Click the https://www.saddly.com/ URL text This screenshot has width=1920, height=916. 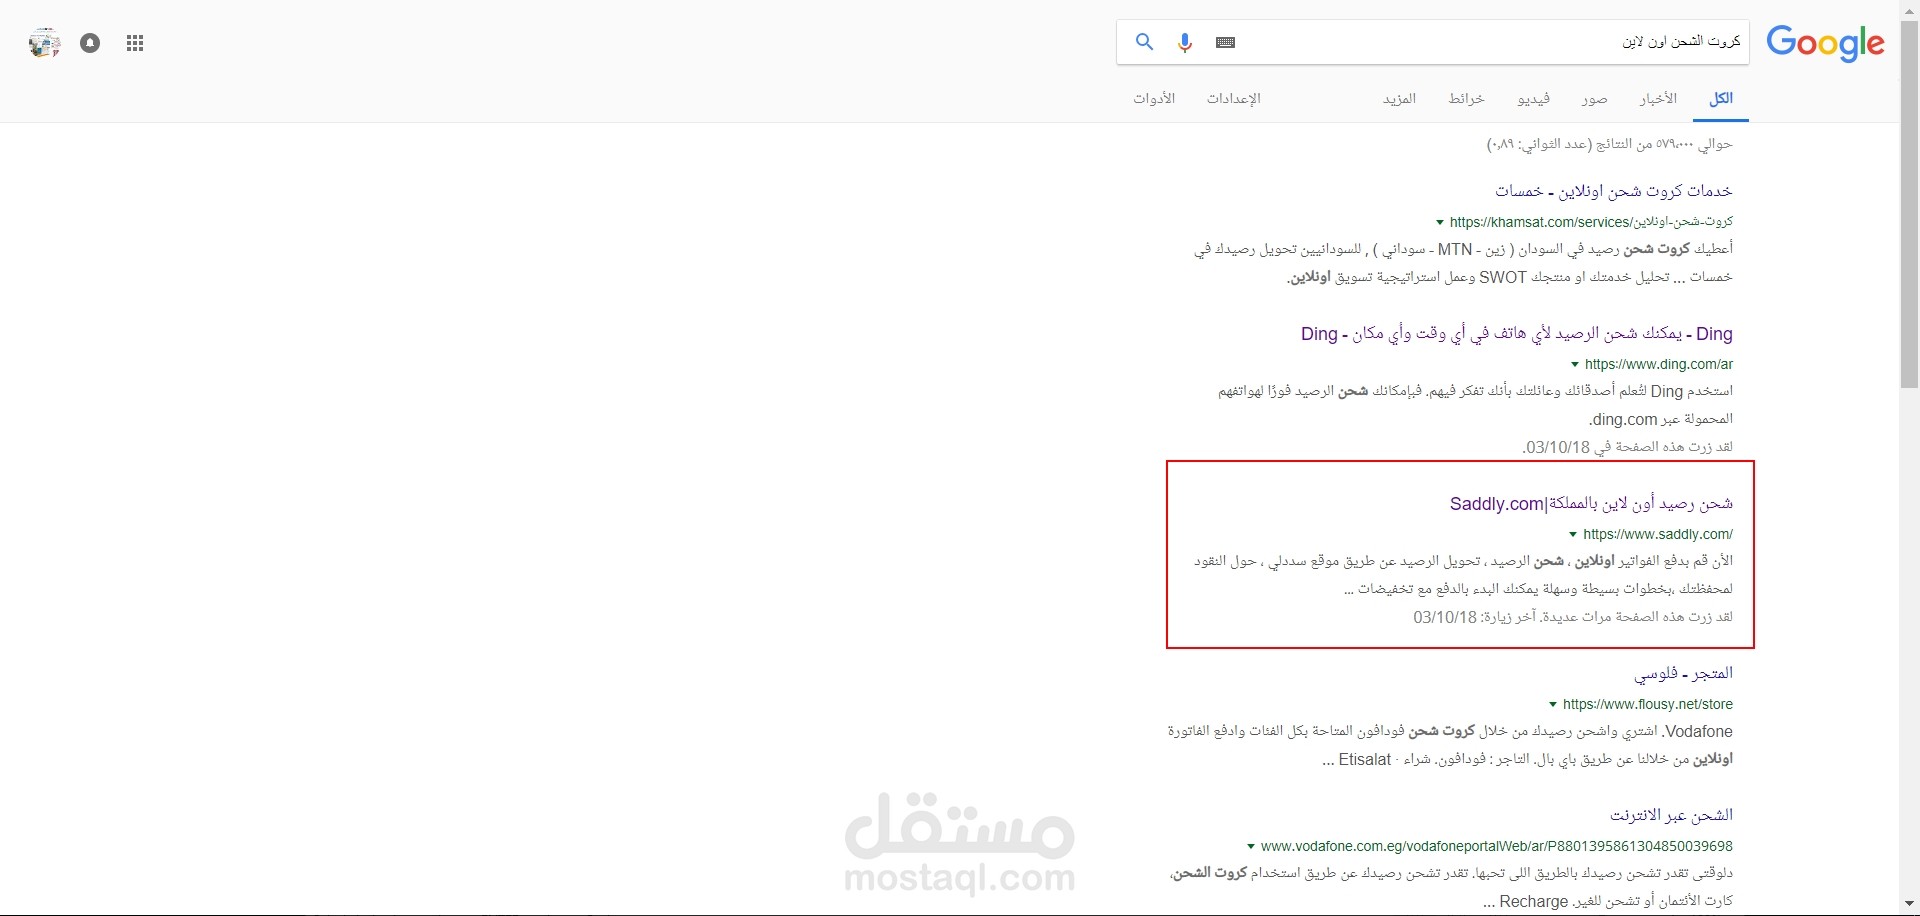pyautogui.click(x=1658, y=534)
